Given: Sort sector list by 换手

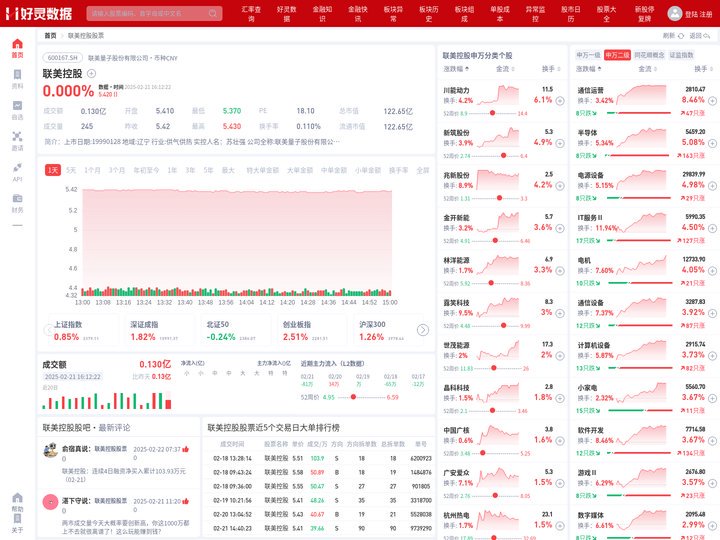Looking at the screenshot, I should [x=703, y=69].
